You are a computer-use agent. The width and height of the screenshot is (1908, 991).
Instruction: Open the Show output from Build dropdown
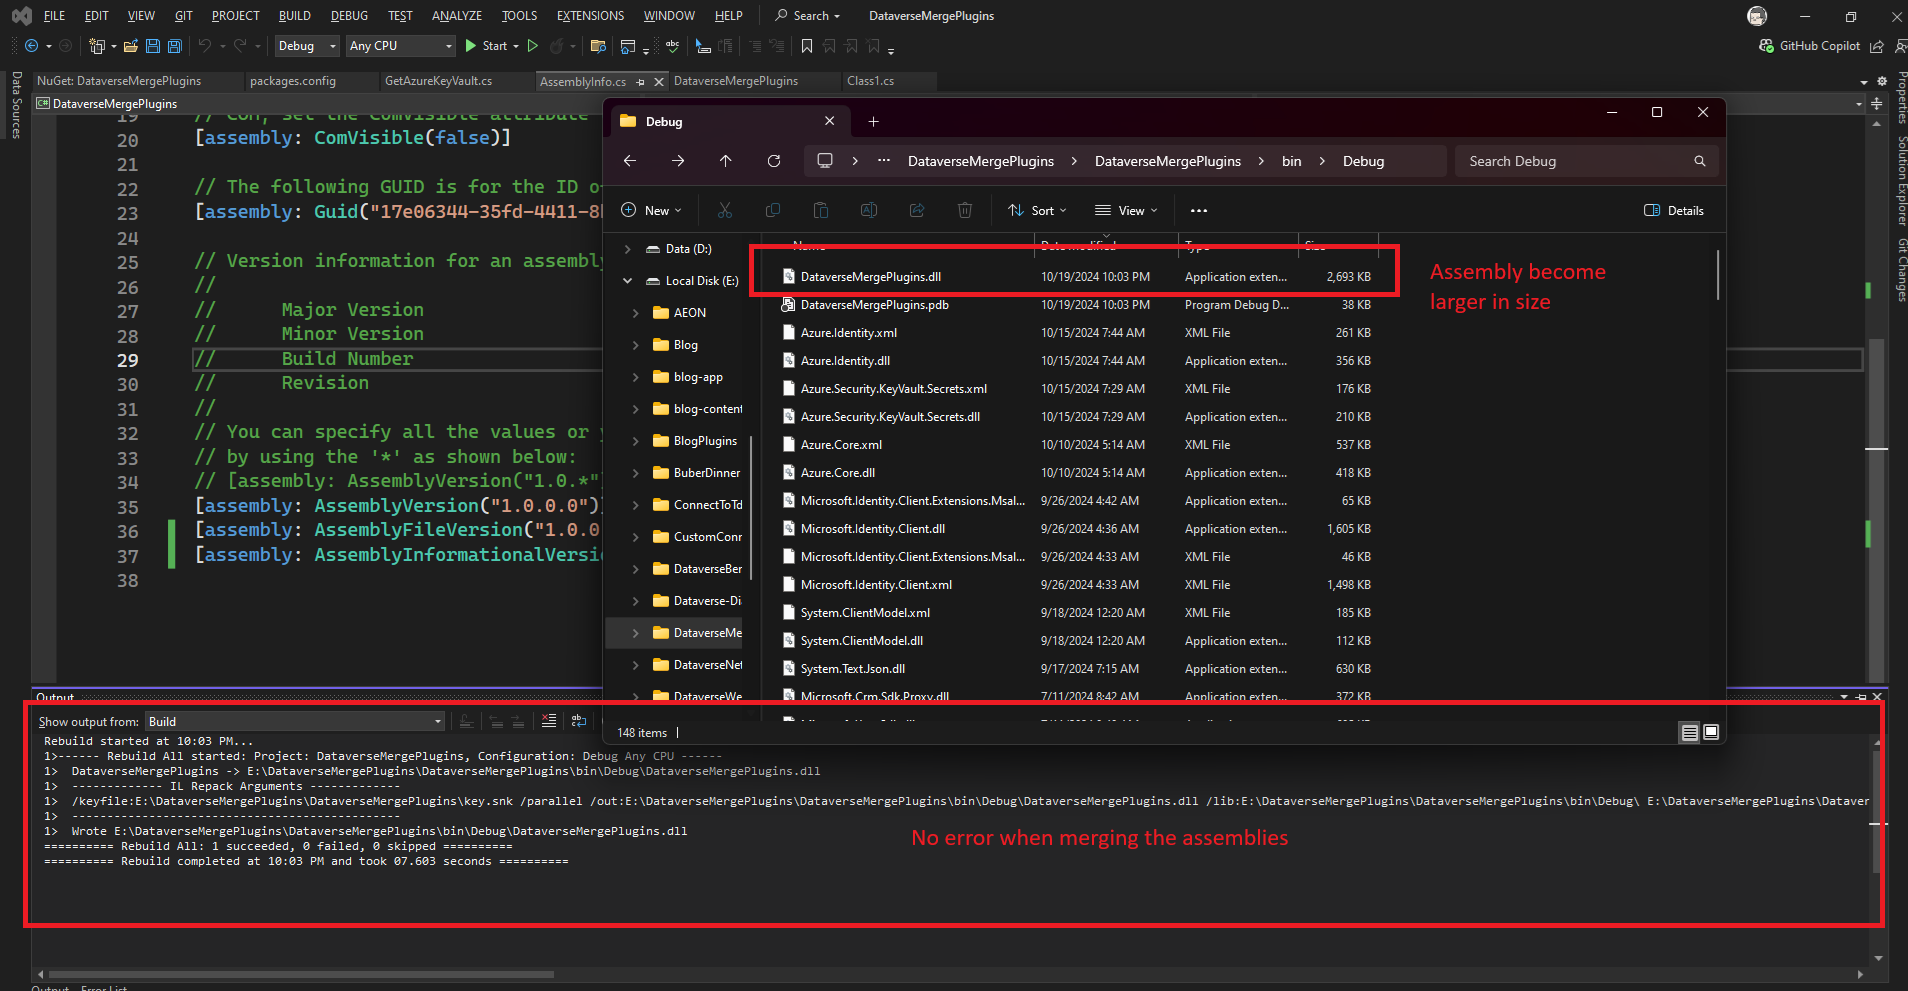point(295,721)
